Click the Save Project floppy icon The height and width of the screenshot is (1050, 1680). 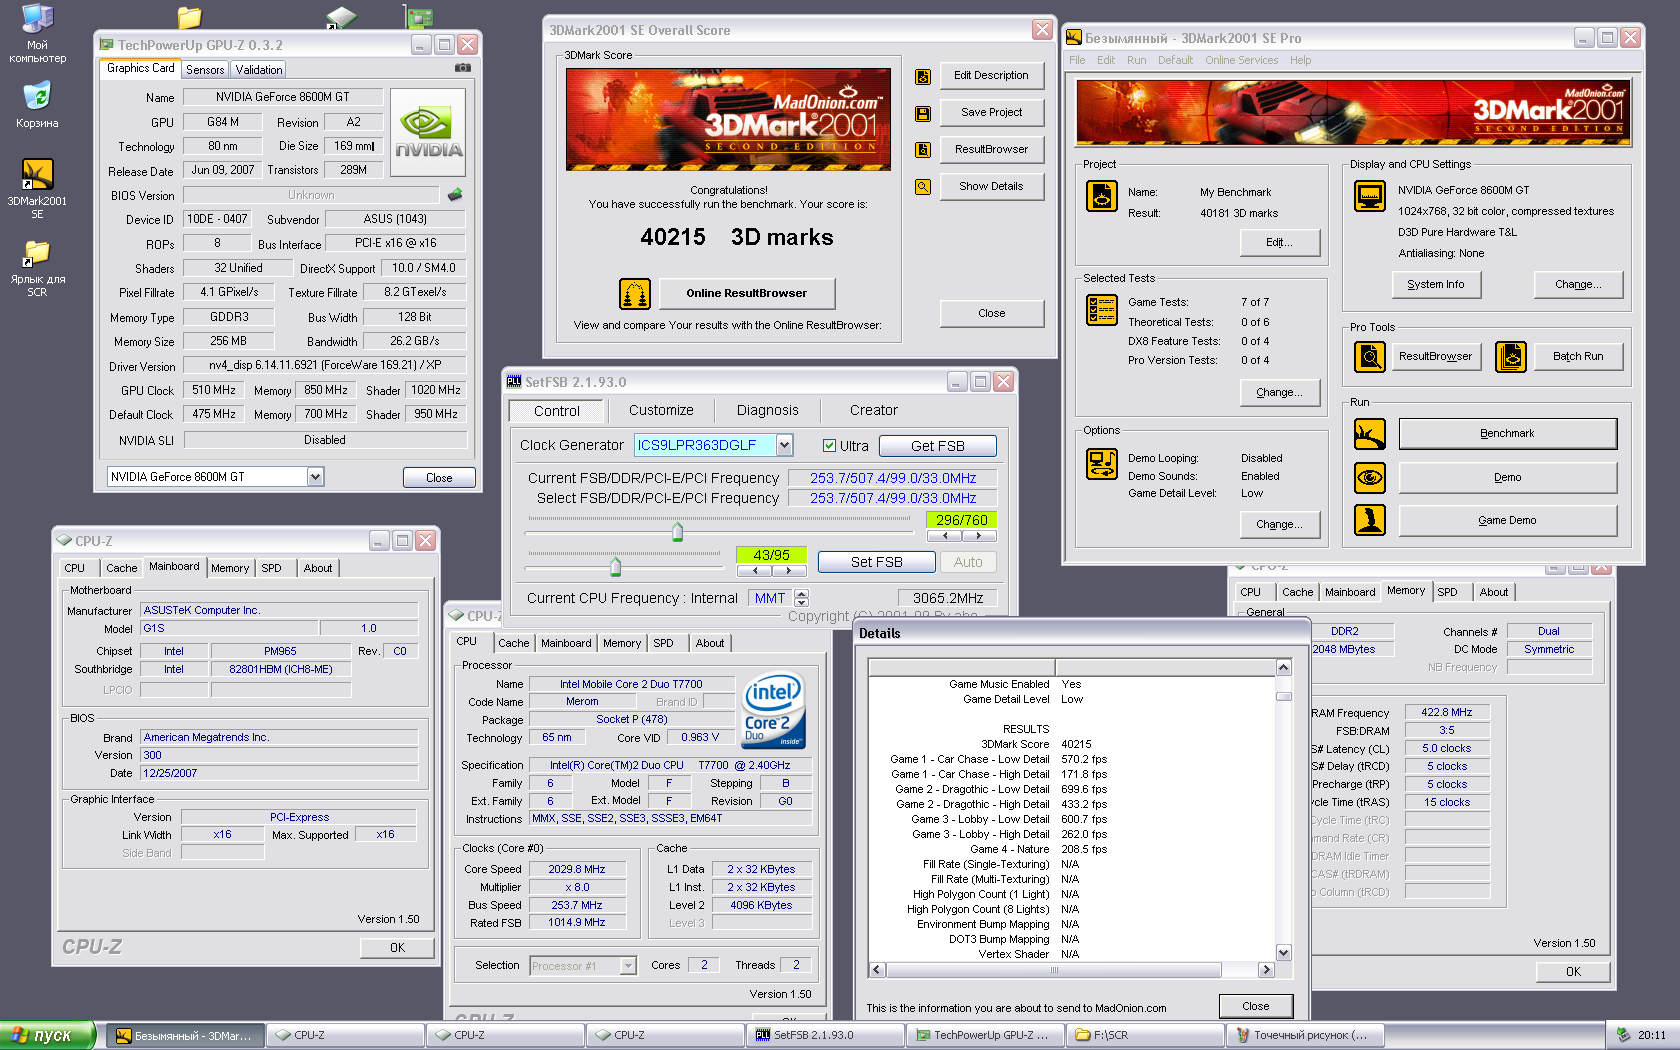923,113
